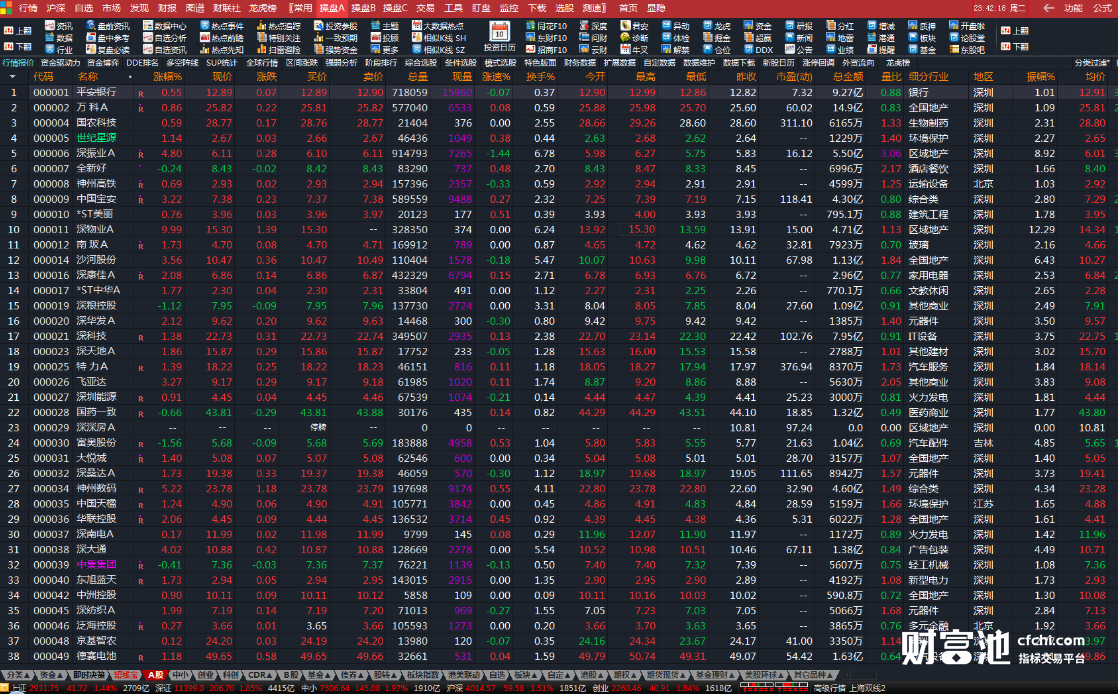
Task: Open 投资参股 tool
Action: (336, 26)
